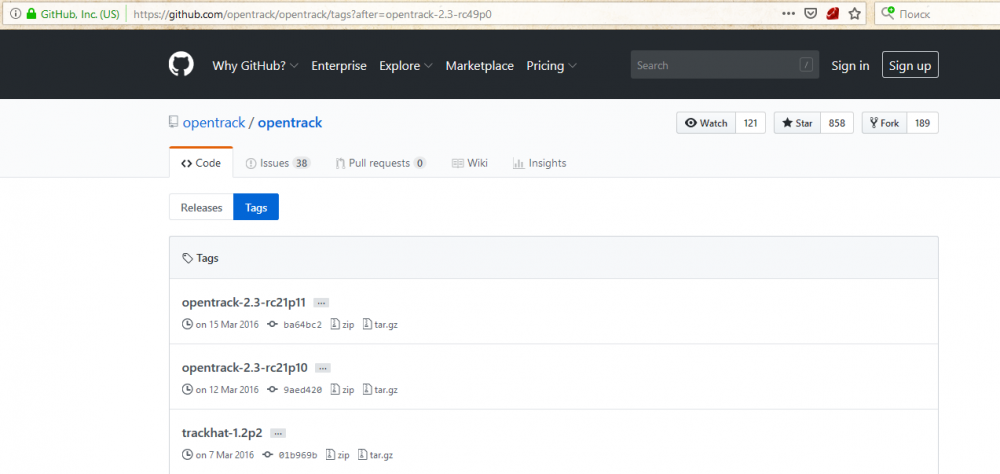Expand ellipsis for opentrack-2.3-rc21p11 tag
This screenshot has height=474, width=1000.
321,303
